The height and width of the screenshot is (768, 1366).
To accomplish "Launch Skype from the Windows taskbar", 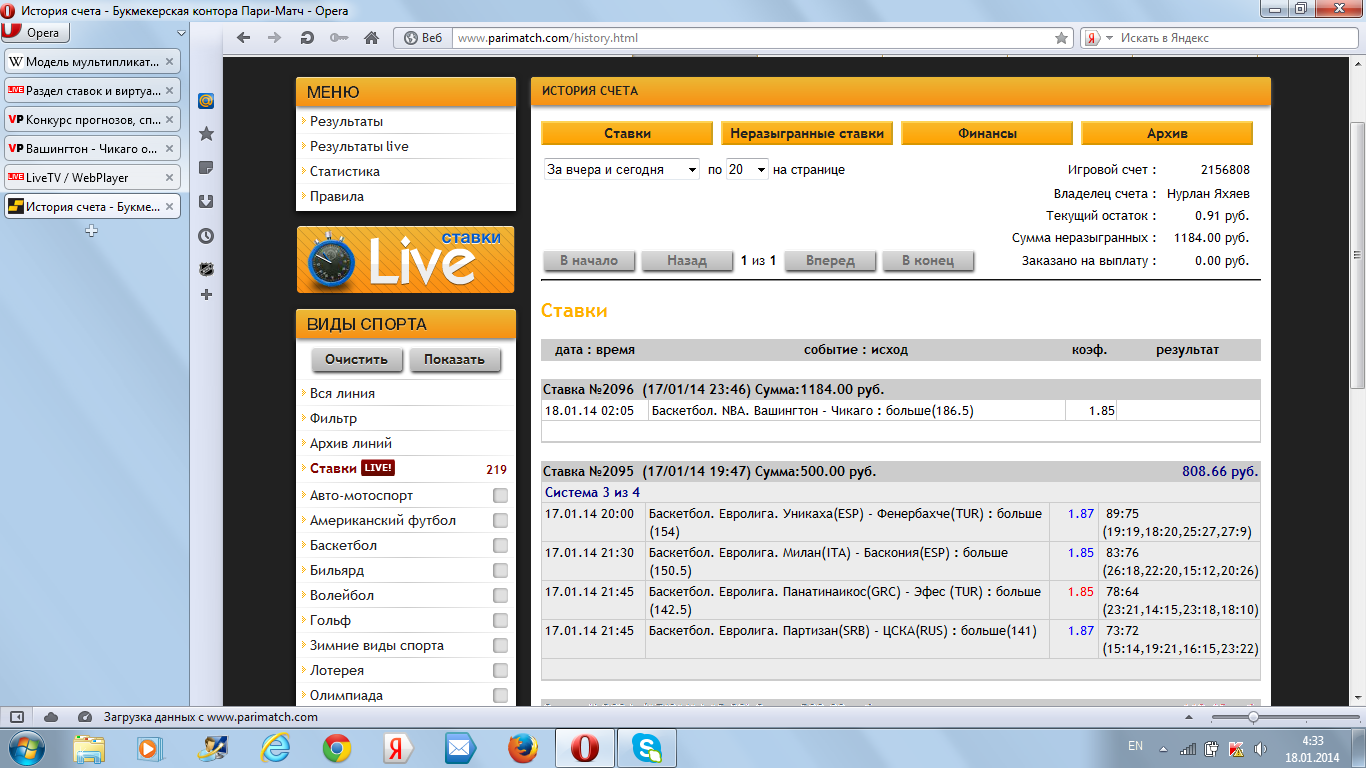I will 647,747.
